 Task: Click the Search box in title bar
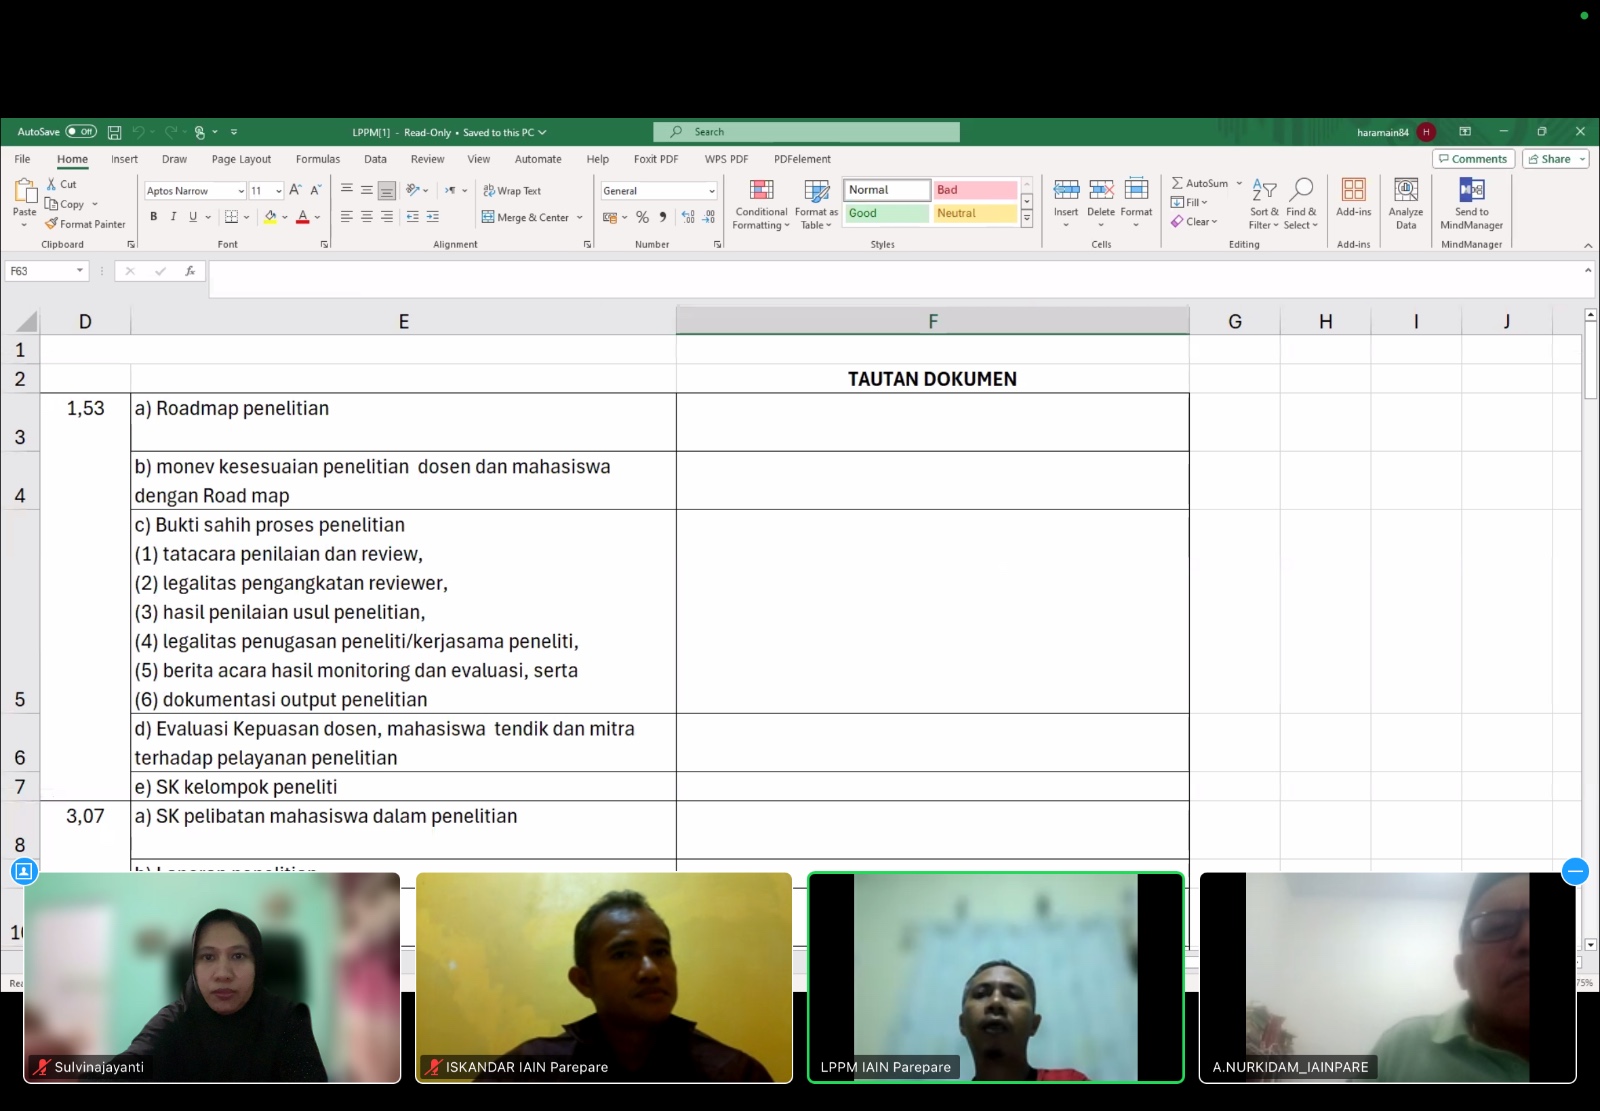point(806,132)
